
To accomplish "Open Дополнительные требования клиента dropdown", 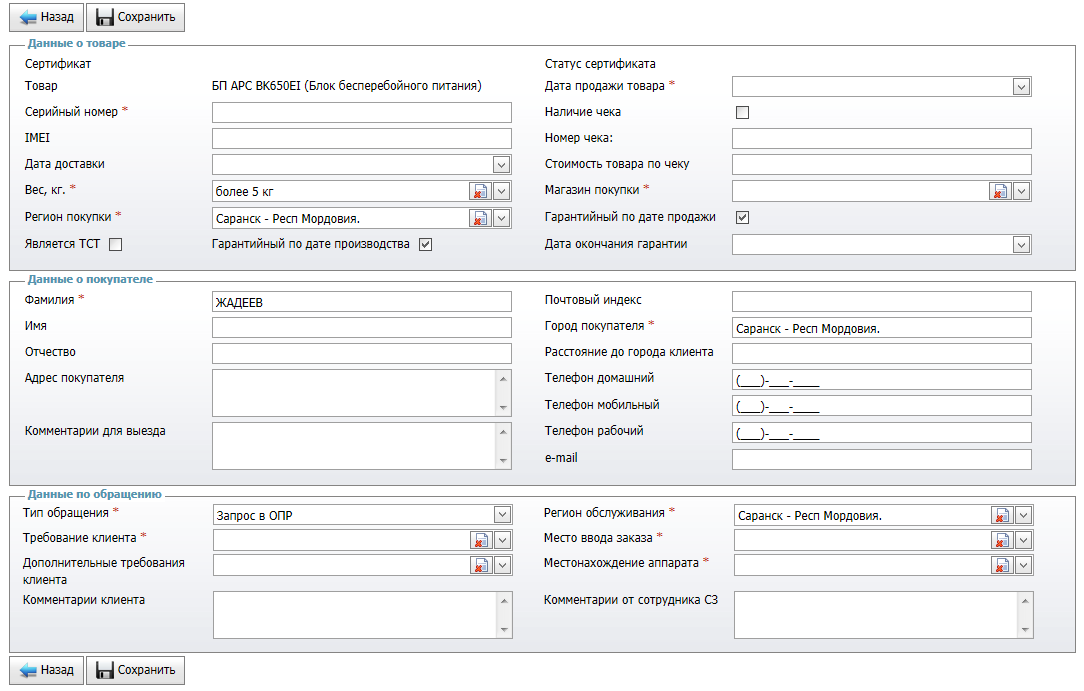I will 503,565.
